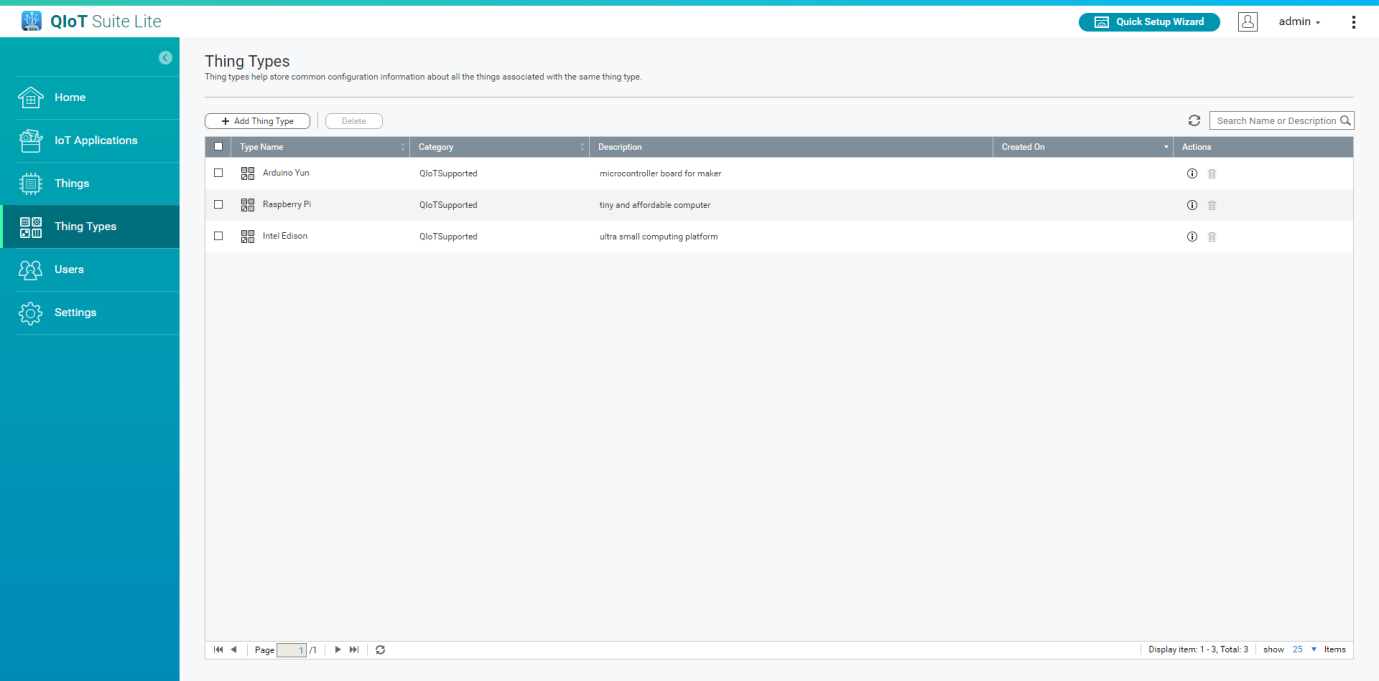Image resolution: width=1379 pixels, height=681 pixels.
Task: Click the refresh icon in the pagination bar
Action: (x=380, y=650)
